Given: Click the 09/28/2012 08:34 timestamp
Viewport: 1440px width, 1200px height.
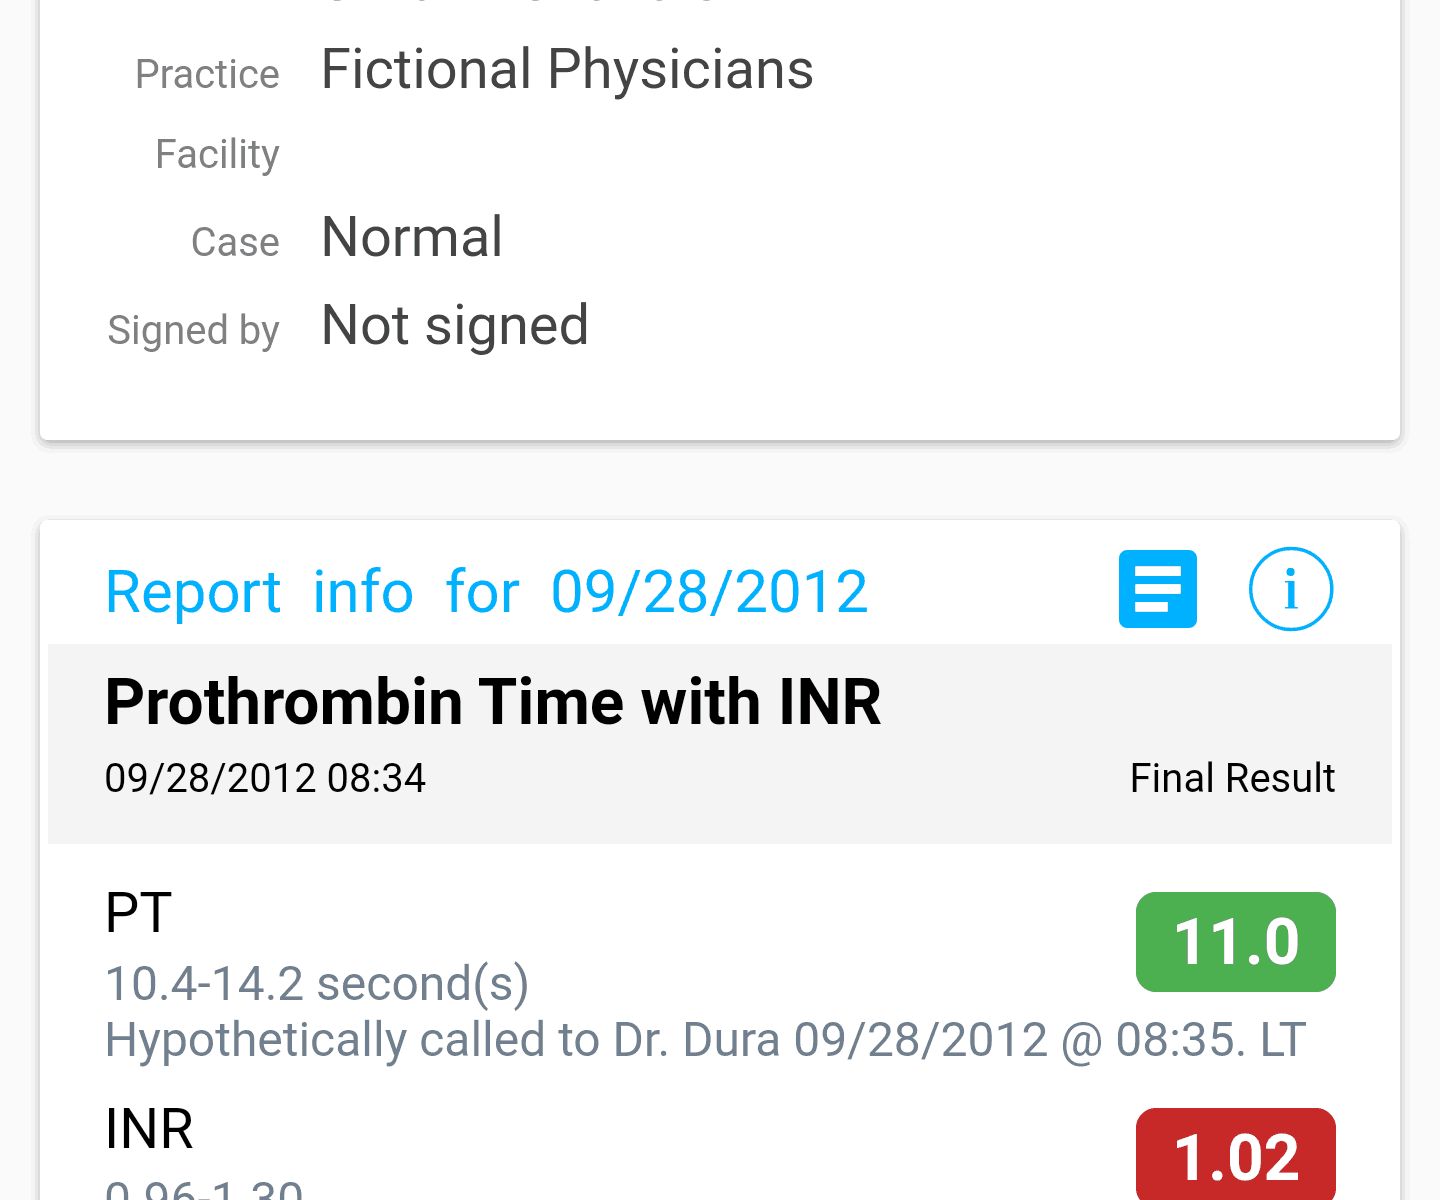Looking at the screenshot, I should (x=265, y=778).
